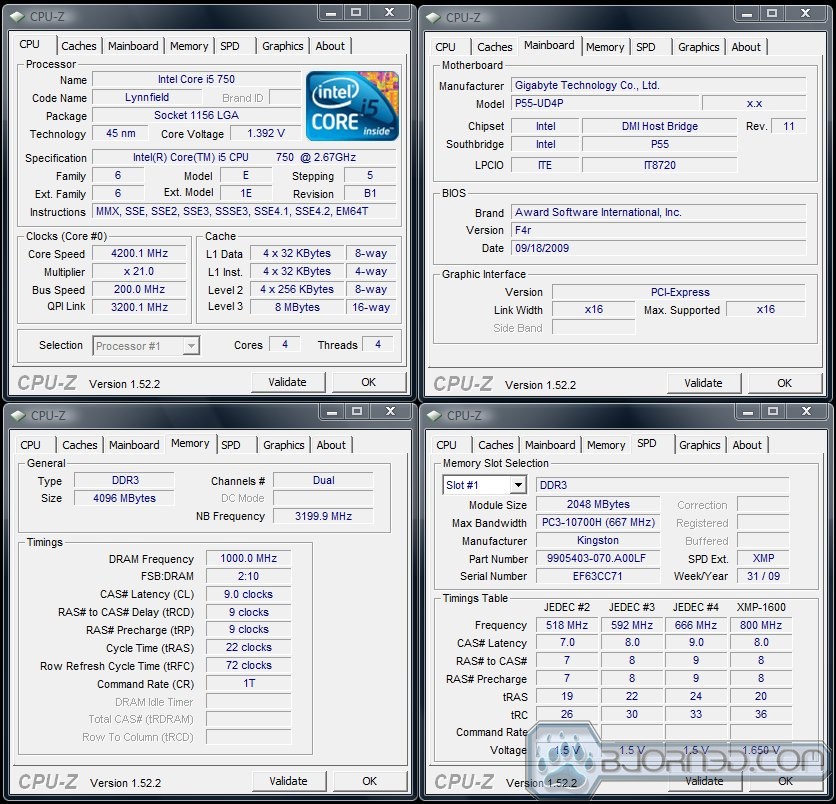This screenshot has height=804, width=836.
Task: Click Validate in Memory window
Action: point(288,781)
